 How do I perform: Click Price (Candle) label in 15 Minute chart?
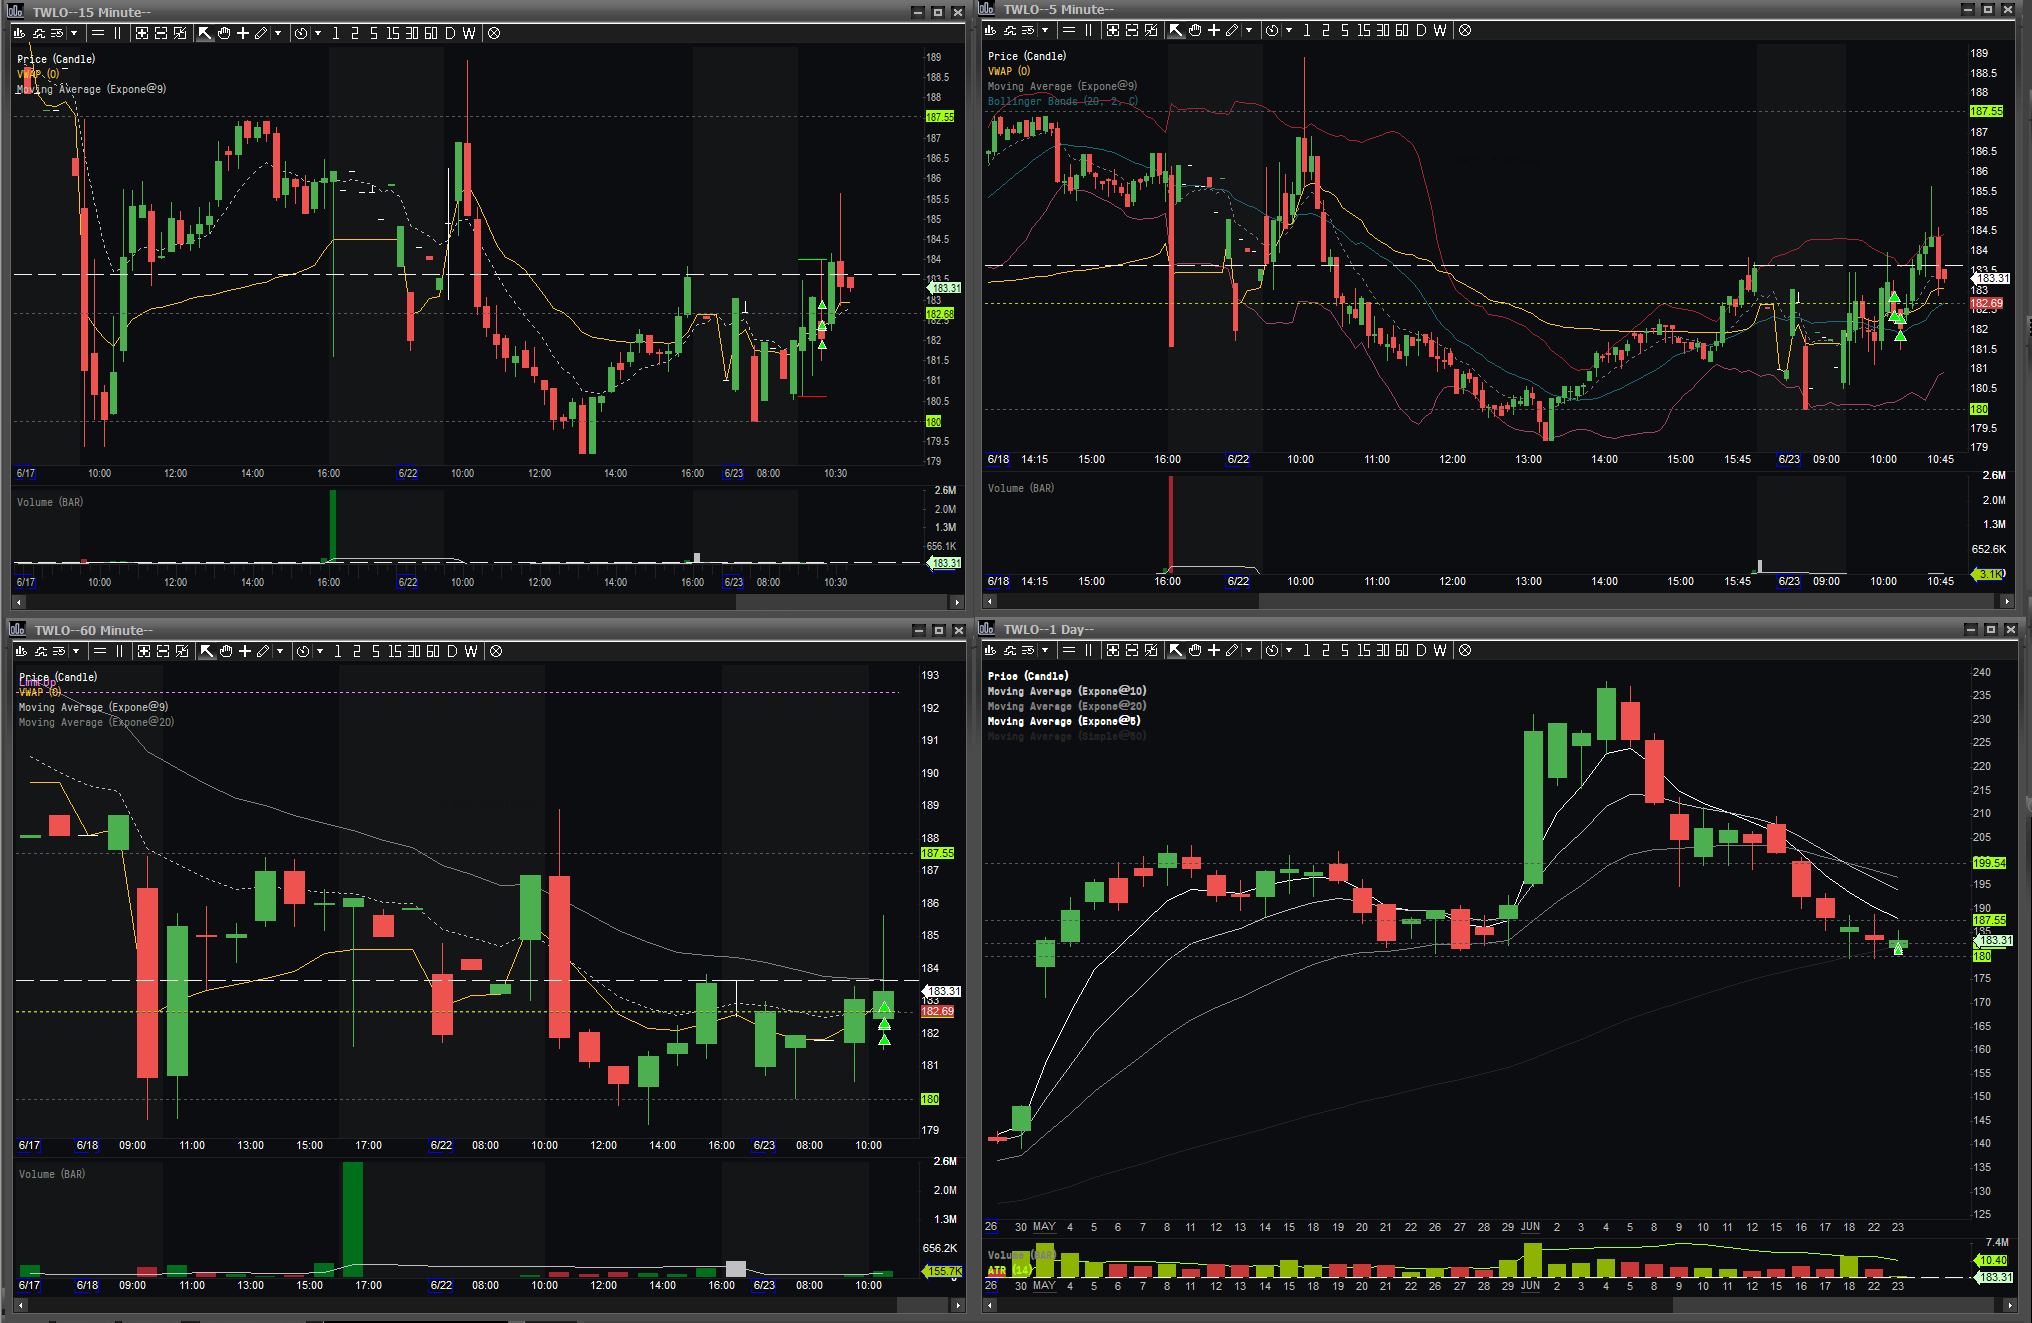(56, 59)
